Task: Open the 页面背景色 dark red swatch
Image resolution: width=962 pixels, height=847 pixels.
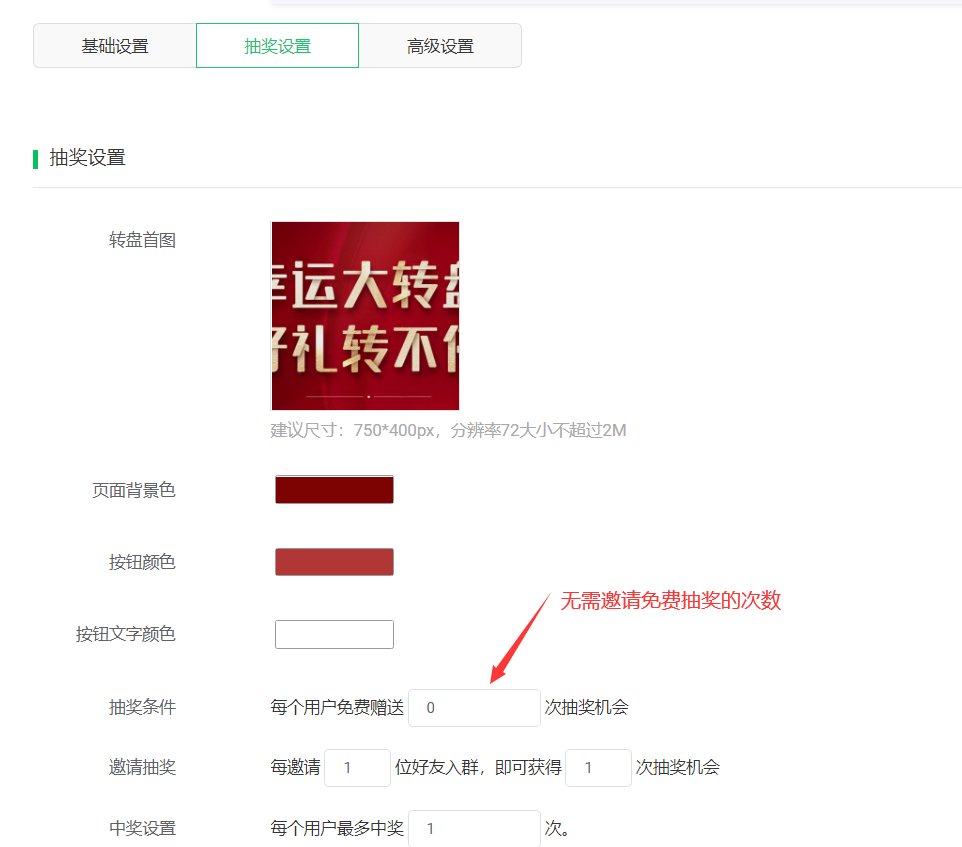Action: pos(334,489)
